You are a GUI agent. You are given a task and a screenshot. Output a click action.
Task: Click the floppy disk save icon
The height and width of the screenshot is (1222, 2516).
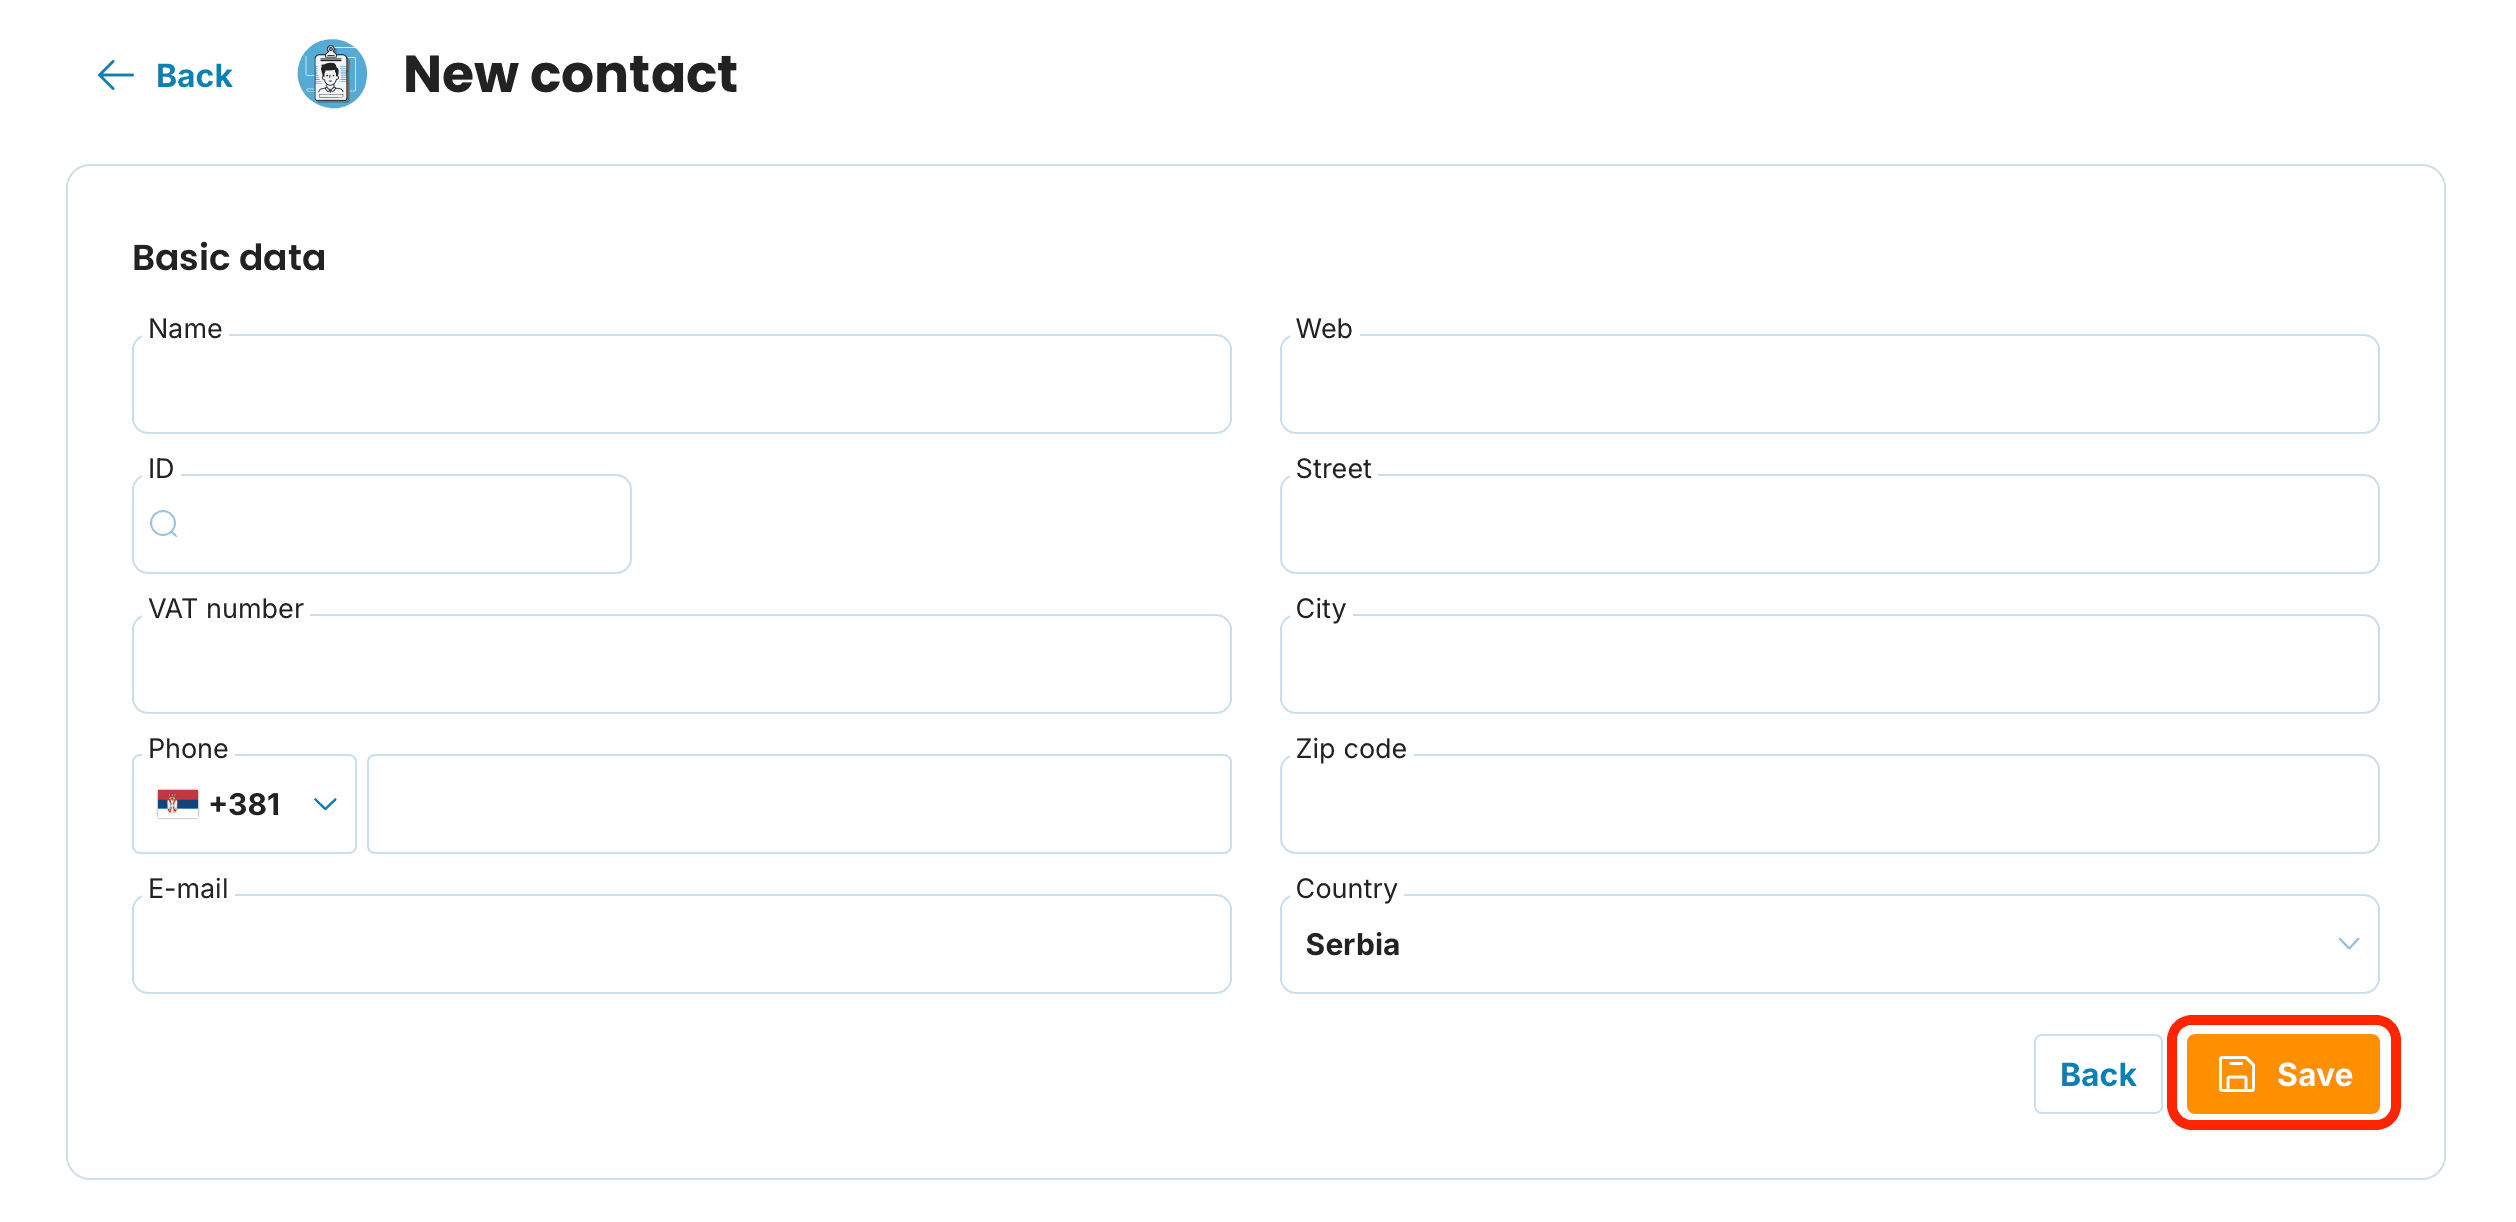click(2237, 1074)
